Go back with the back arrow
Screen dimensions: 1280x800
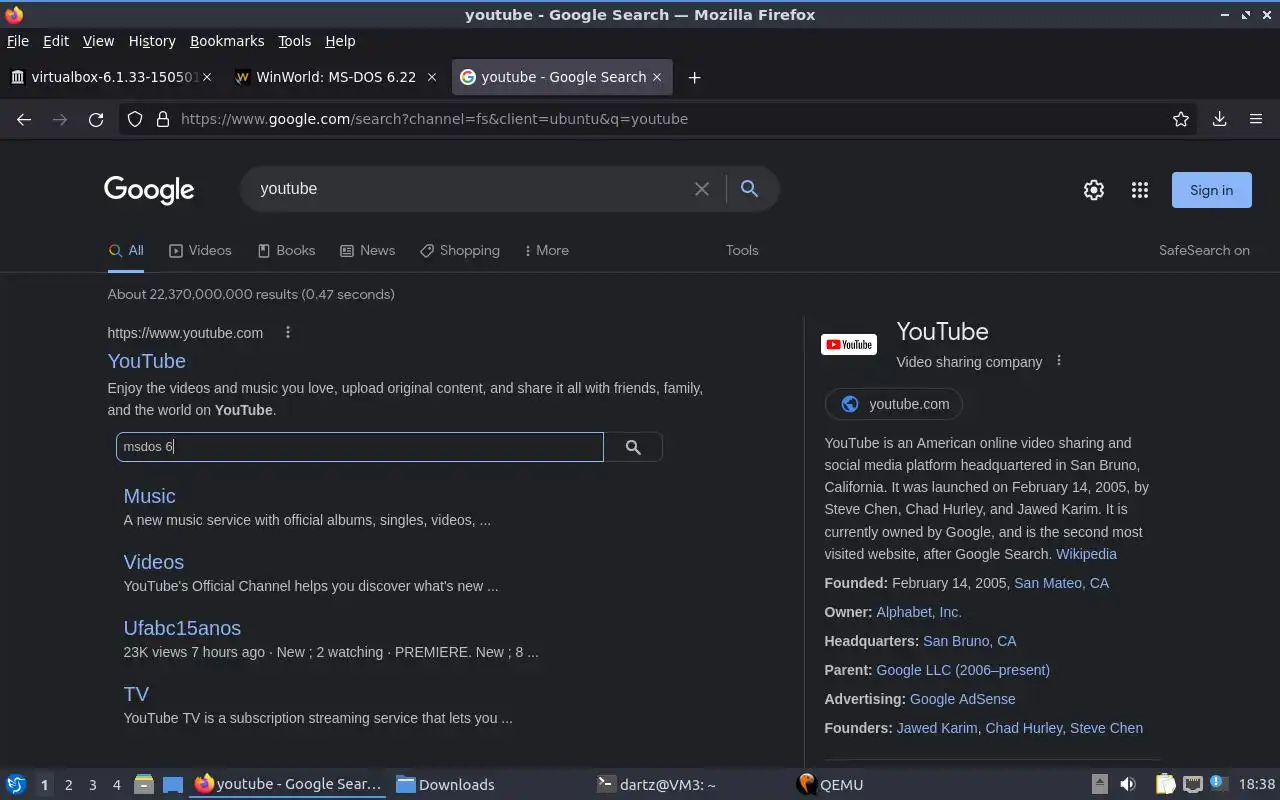click(24, 119)
